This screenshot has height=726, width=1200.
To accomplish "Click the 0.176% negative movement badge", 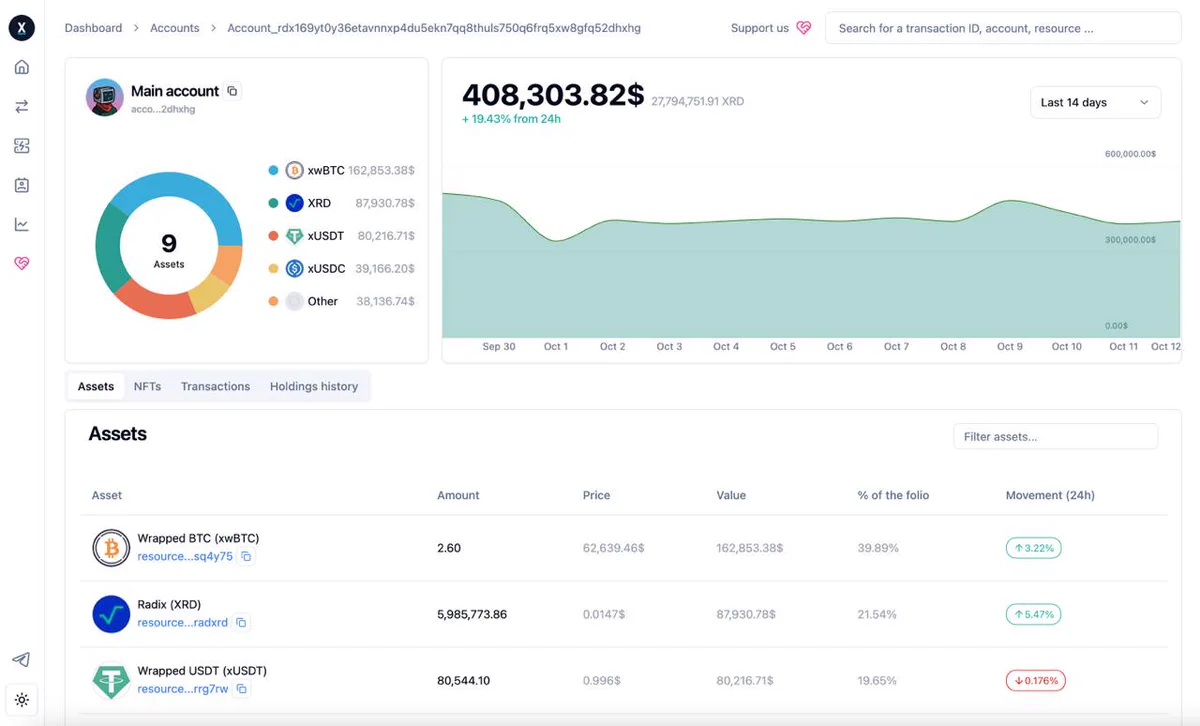I will click(x=1036, y=681).
